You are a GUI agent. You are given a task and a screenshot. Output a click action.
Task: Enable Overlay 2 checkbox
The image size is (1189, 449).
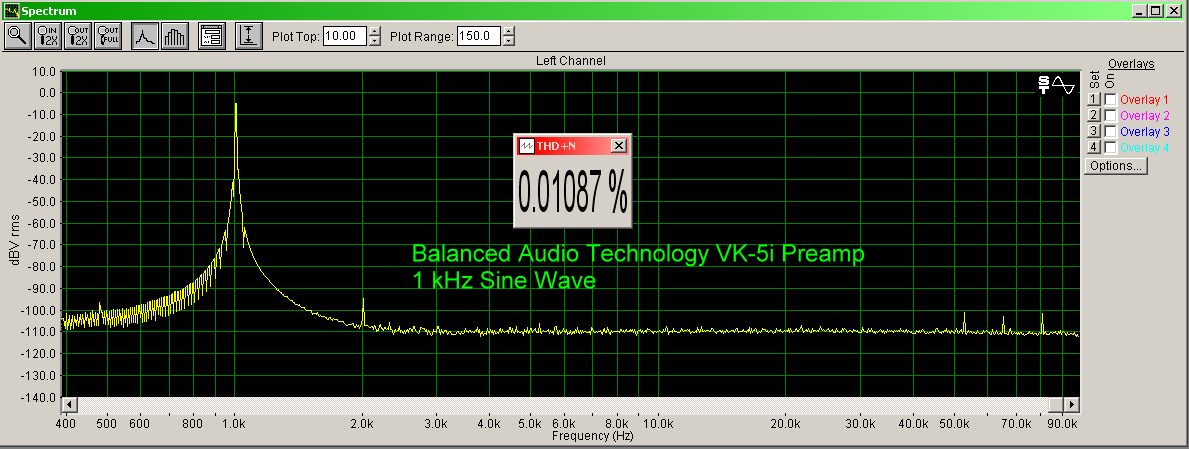point(1110,115)
